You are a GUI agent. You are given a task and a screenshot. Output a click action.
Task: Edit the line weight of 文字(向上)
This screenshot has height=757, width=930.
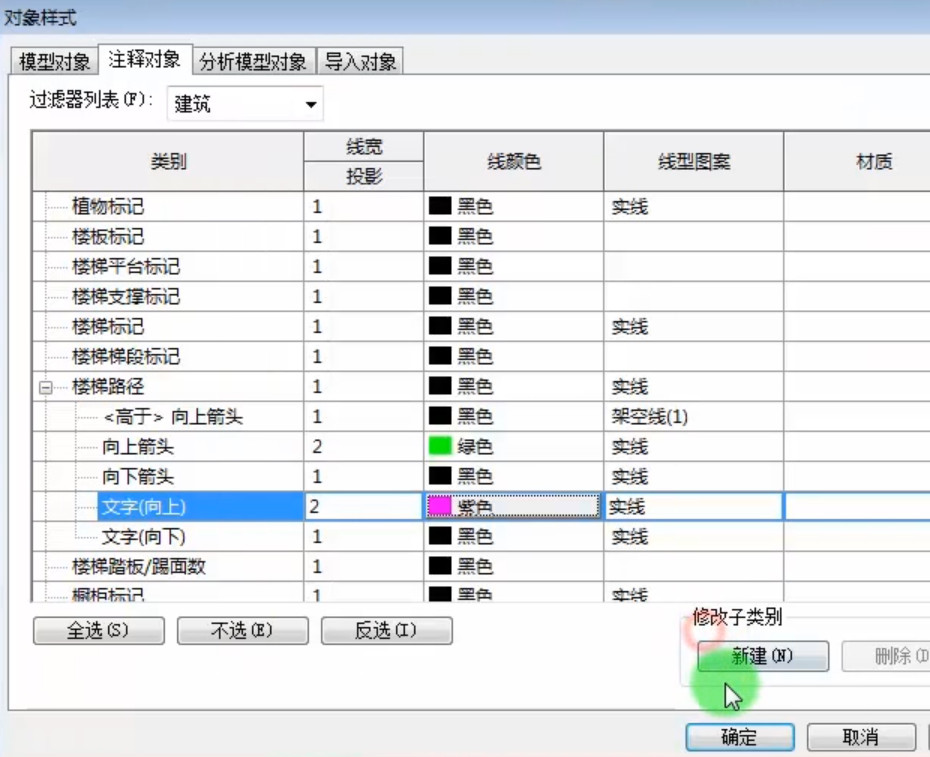(x=364, y=507)
